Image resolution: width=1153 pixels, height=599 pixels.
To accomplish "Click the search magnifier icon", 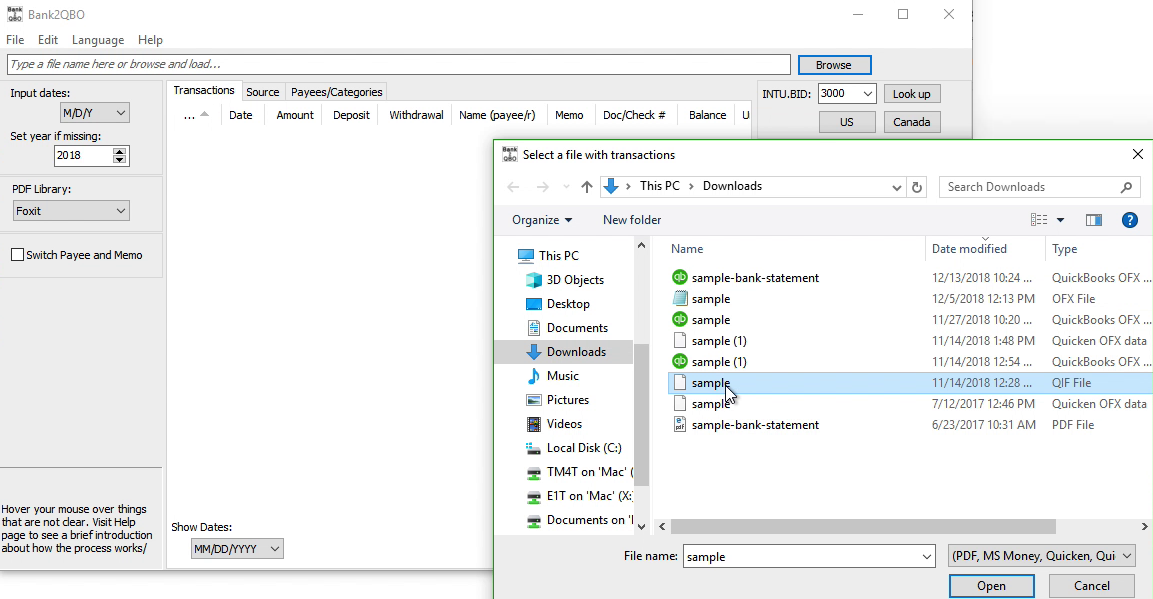I will point(1127,187).
